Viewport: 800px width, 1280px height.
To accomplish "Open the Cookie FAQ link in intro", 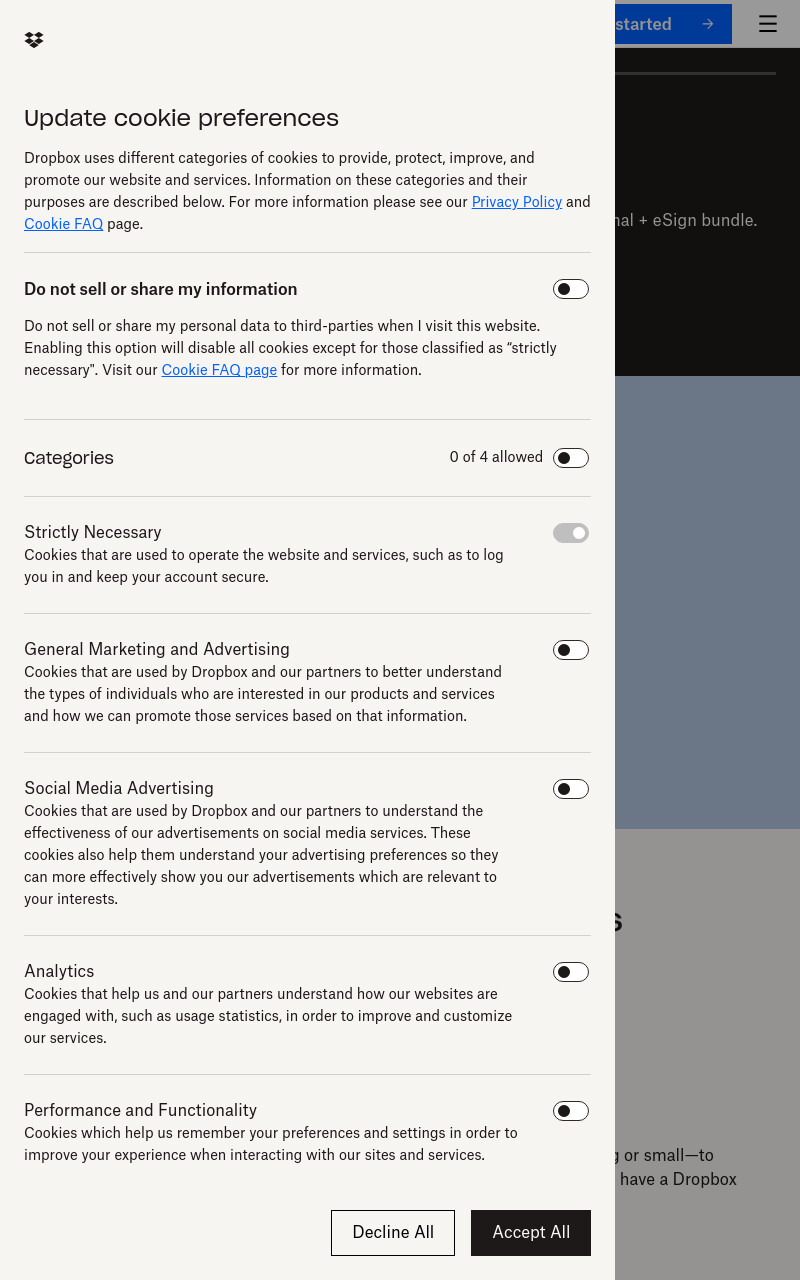I will pyautogui.click(x=64, y=224).
